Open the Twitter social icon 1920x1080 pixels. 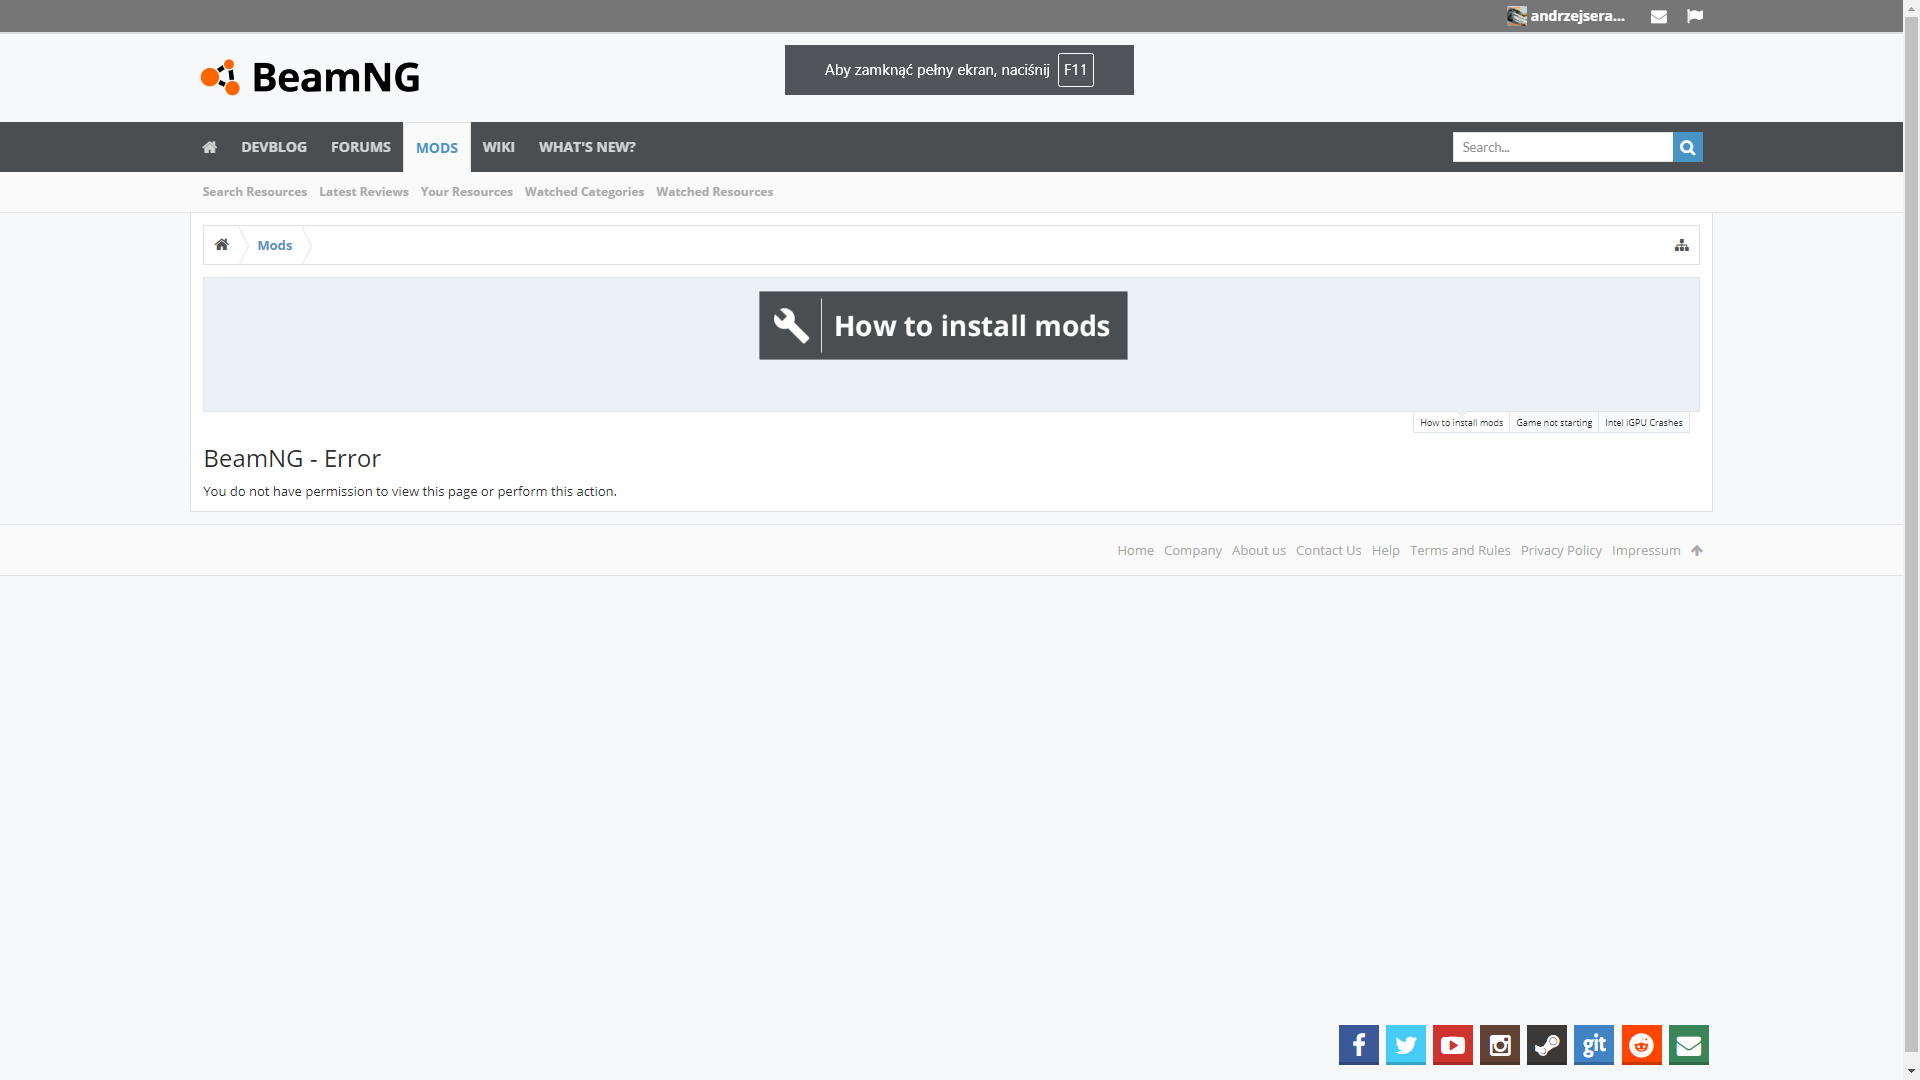coord(1405,1045)
